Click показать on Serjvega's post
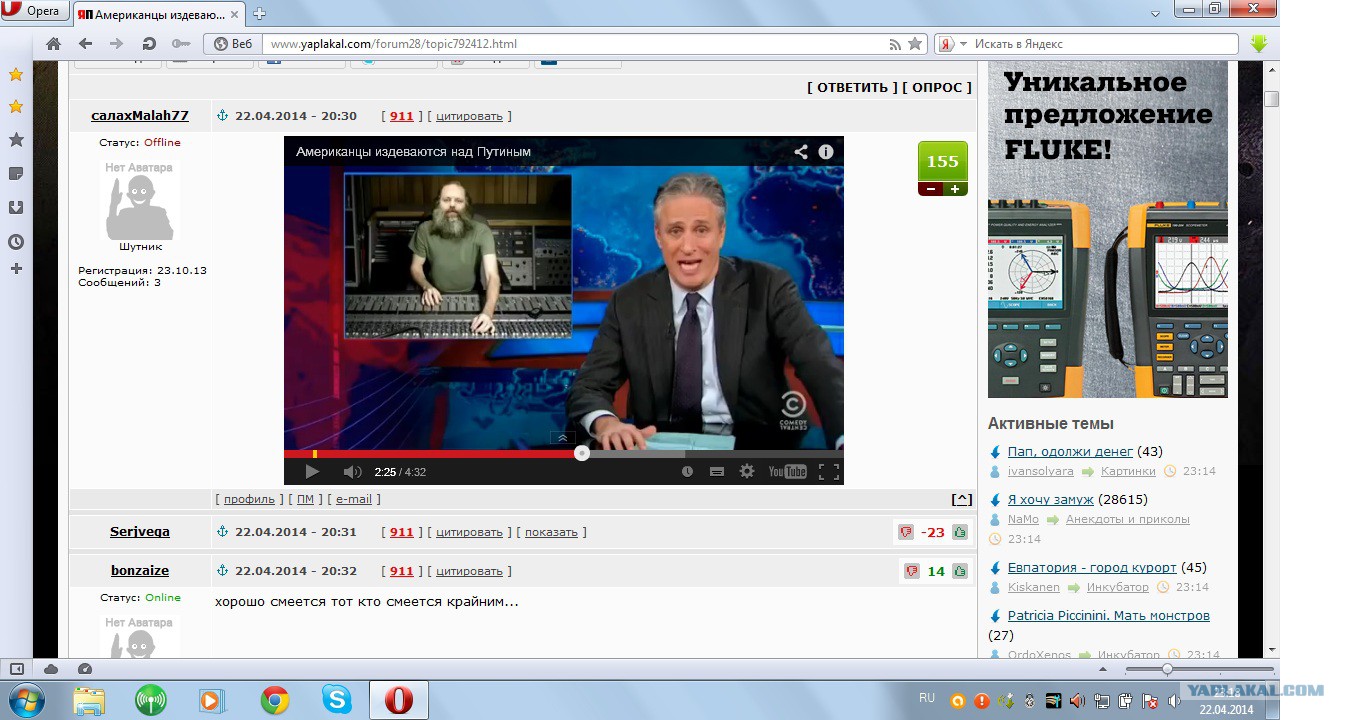This screenshot has width=1350, height=720. (553, 532)
